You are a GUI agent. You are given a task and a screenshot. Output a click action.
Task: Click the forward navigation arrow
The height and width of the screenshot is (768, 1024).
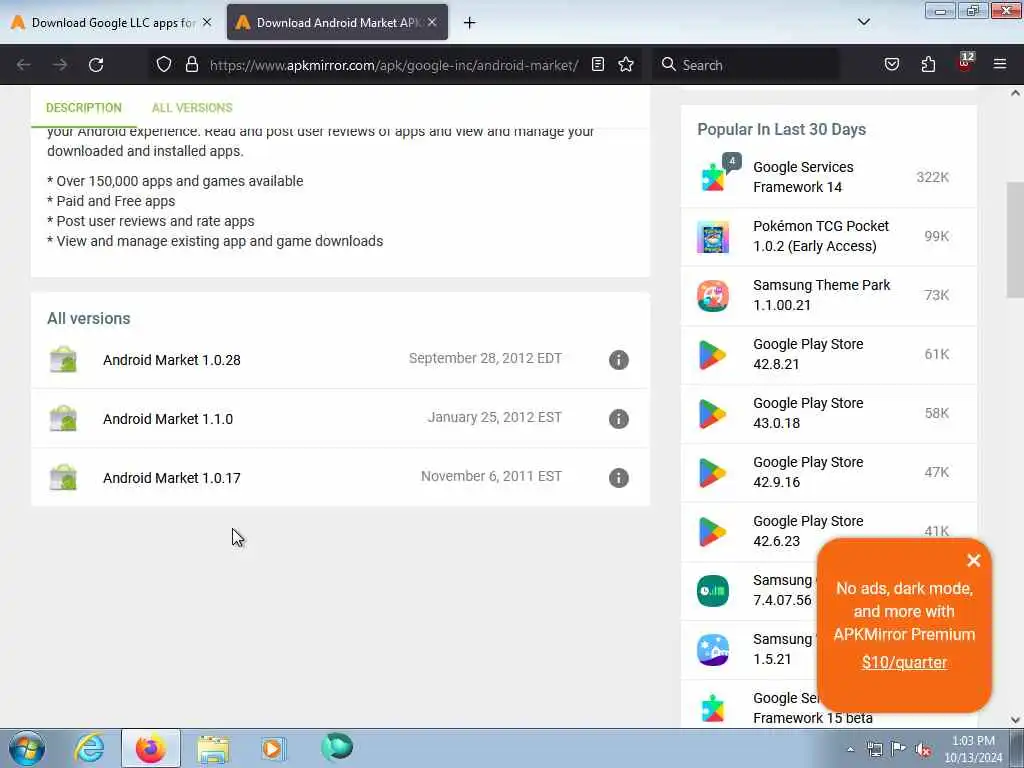(60, 65)
